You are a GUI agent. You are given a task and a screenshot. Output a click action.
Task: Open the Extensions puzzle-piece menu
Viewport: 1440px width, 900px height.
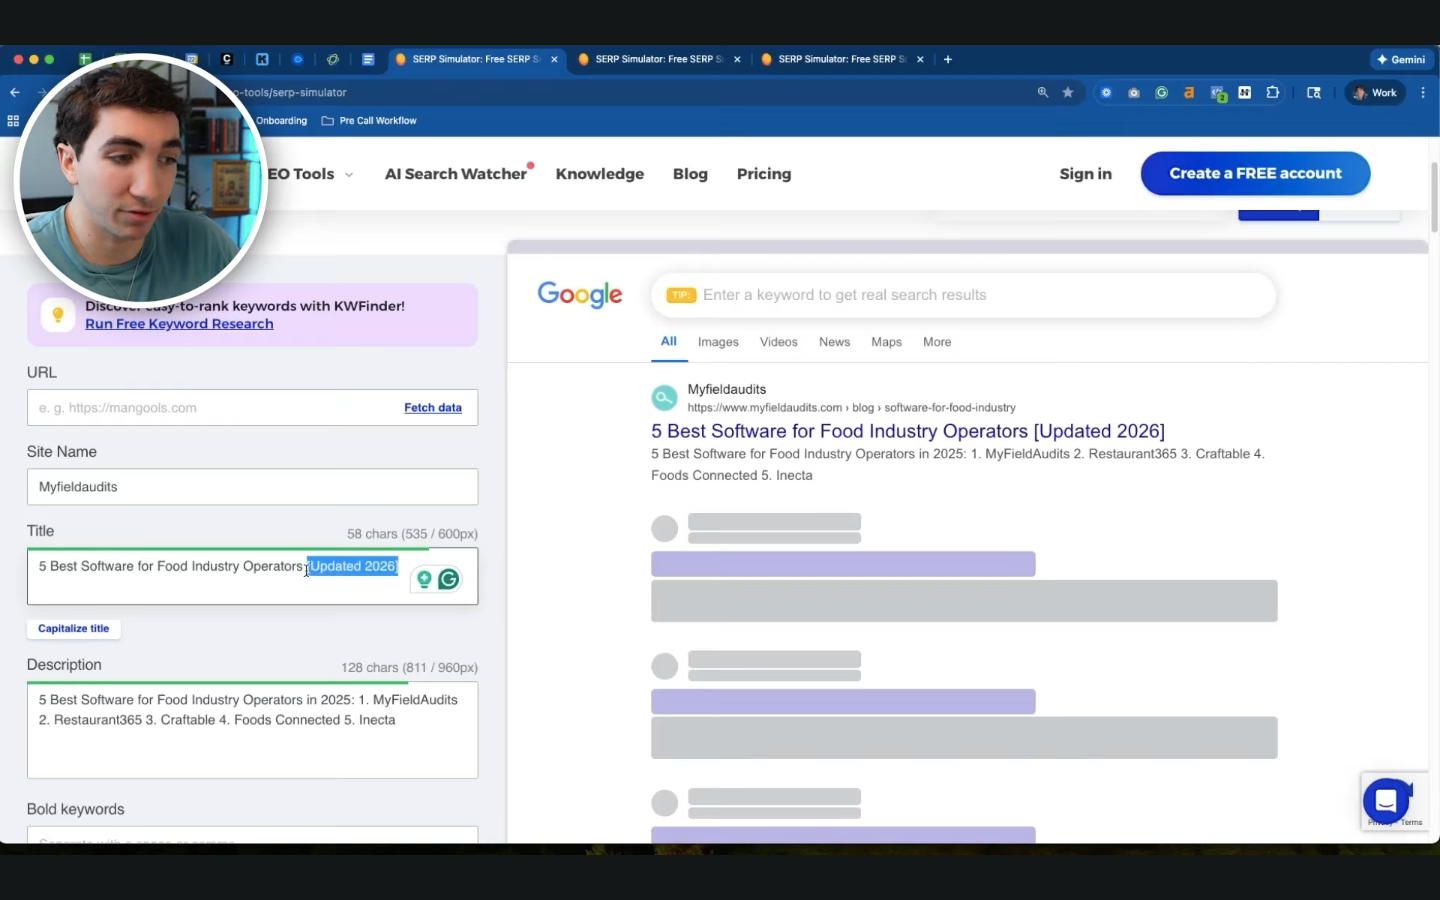pos(1273,92)
